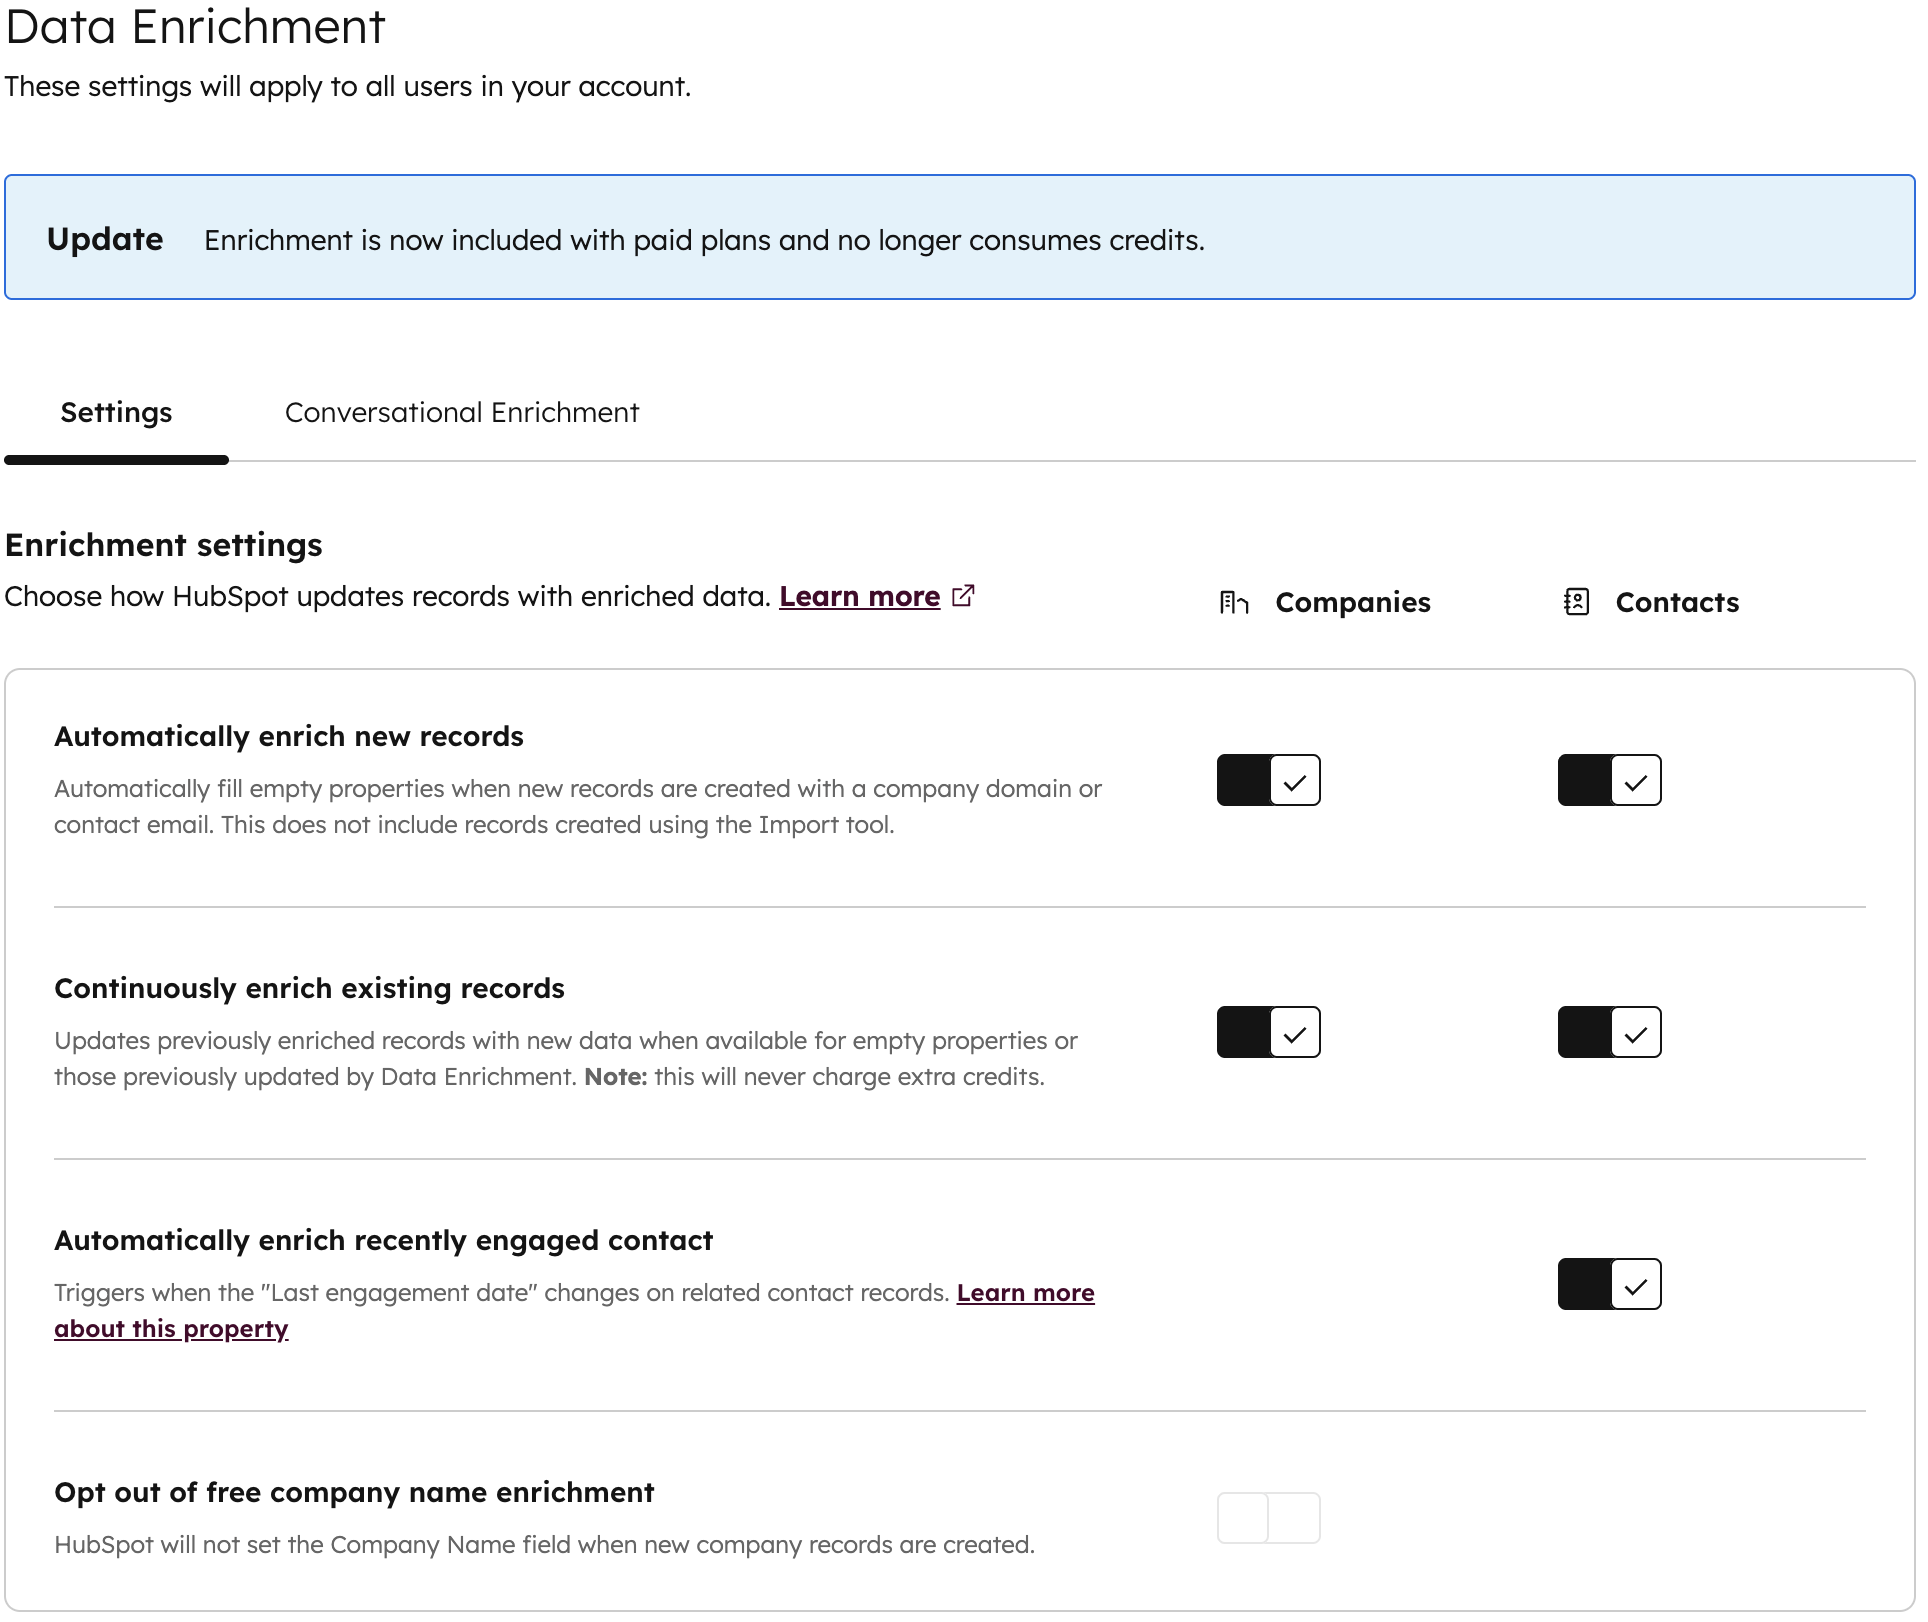This screenshot has height=1622, width=1928.
Task: Click the Data Enrichment page title
Action: tap(195, 27)
